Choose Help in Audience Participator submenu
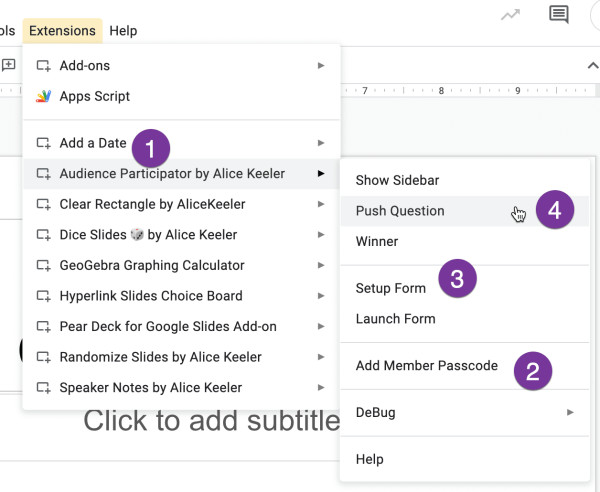This screenshot has height=492, width=600. coord(465,459)
